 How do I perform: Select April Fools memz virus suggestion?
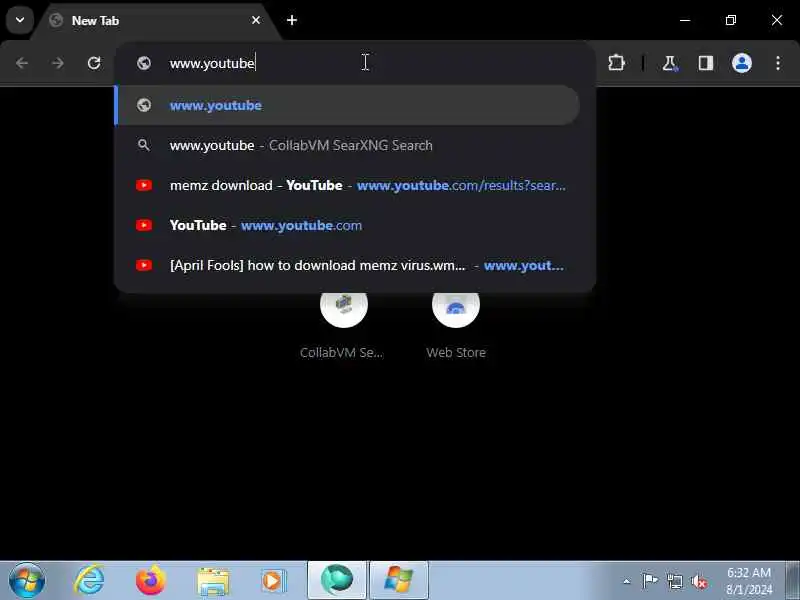click(347, 265)
